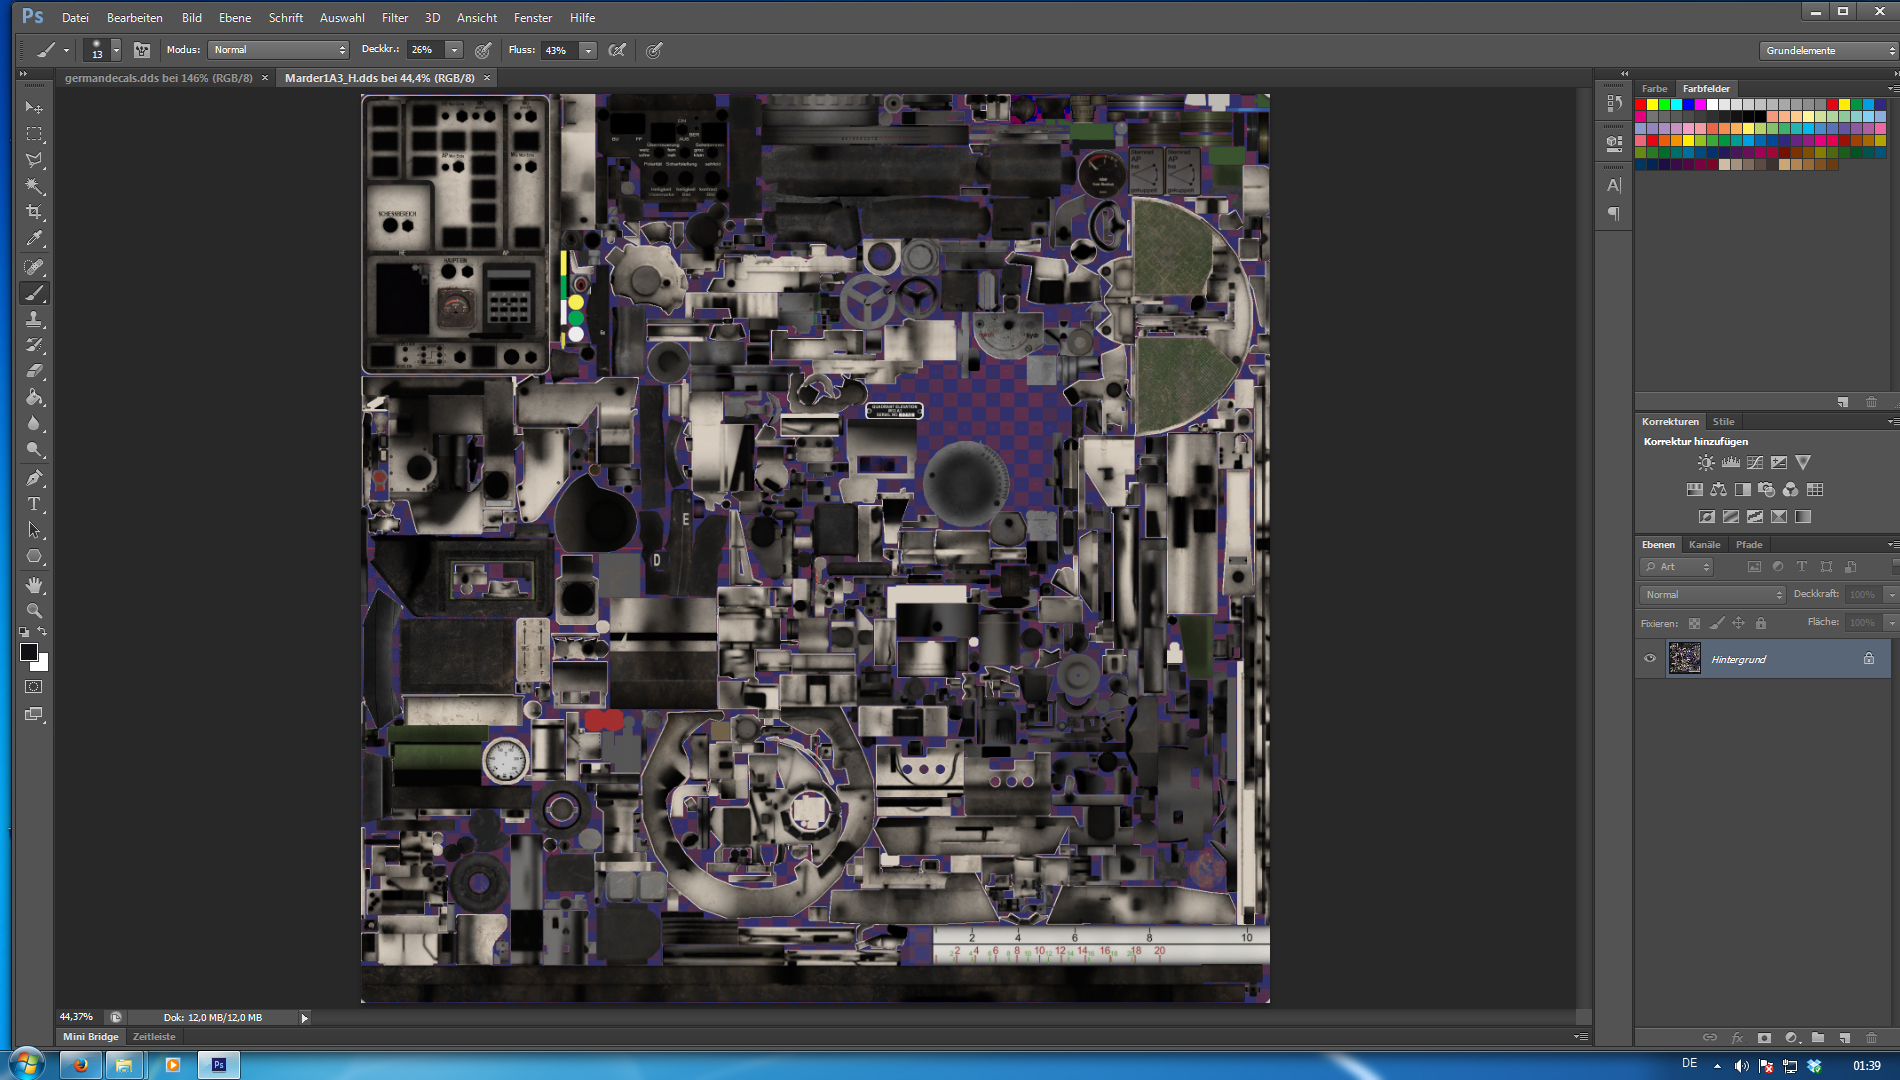Select the Hand tool
1900x1080 pixels.
point(34,584)
